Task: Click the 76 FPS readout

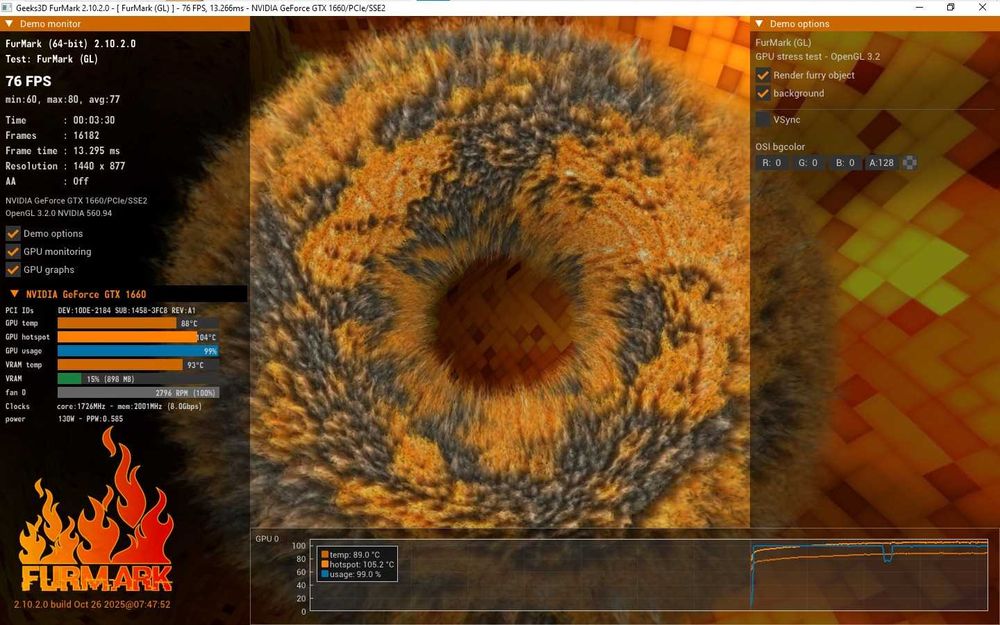Action: pyautogui.click(x=29, y=81)
